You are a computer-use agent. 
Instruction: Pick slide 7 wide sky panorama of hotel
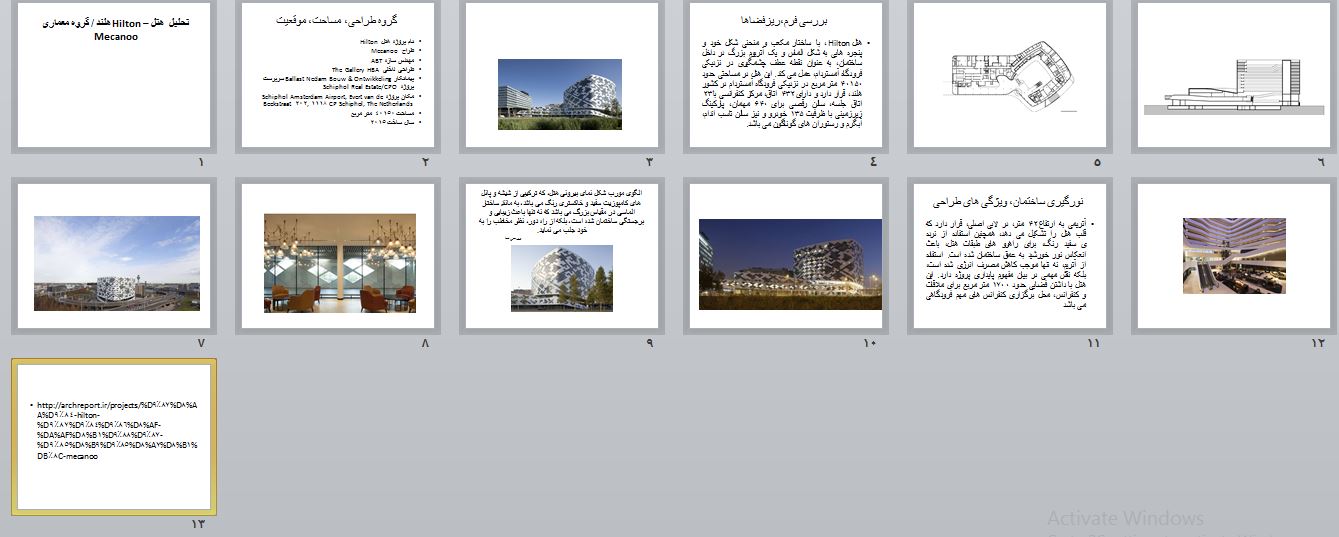click(x=114, y=256)
